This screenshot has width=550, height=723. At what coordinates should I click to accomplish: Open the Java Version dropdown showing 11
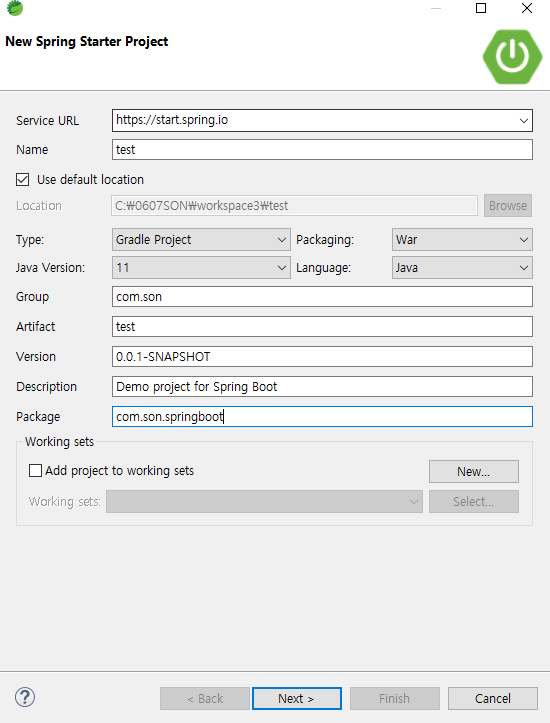point(201,267)
